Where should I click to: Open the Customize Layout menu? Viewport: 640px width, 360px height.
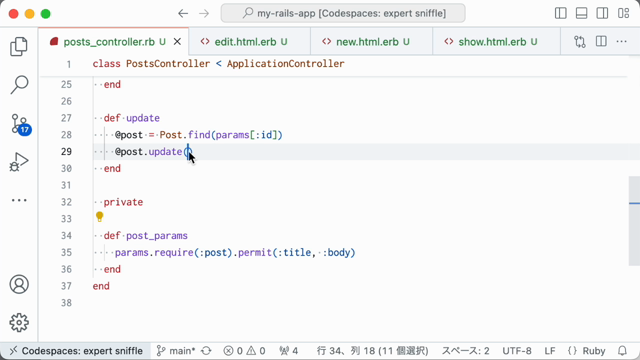pyautogui.click(x=623, y=13)
